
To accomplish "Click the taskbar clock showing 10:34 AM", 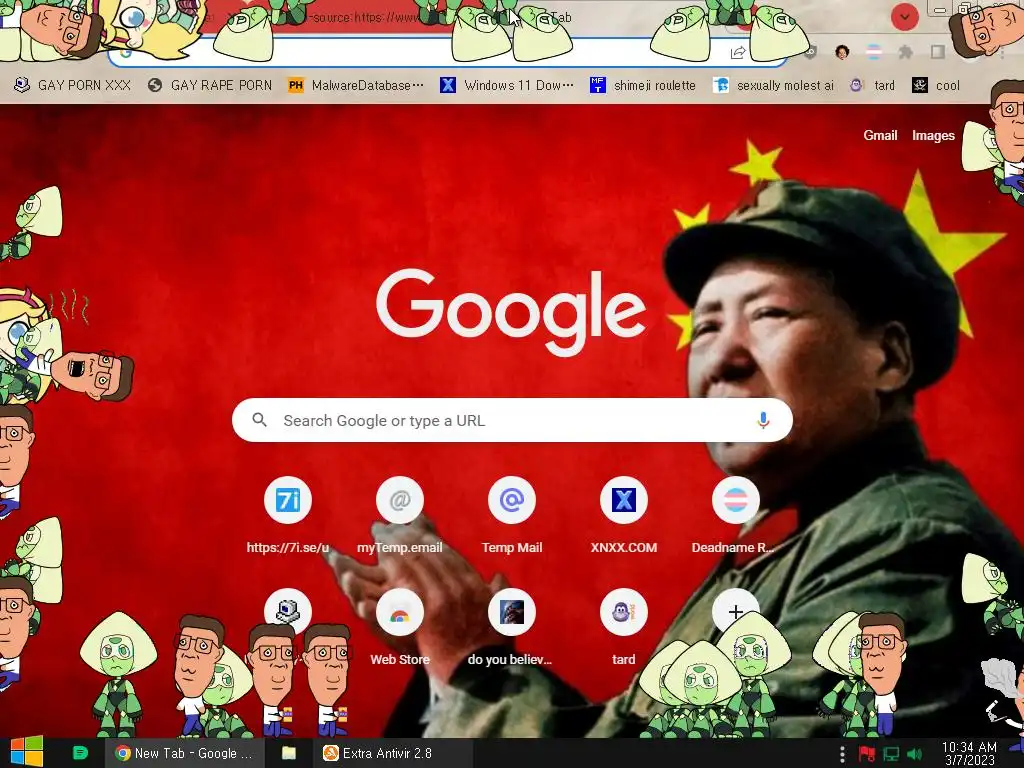I will coord(969,753).
